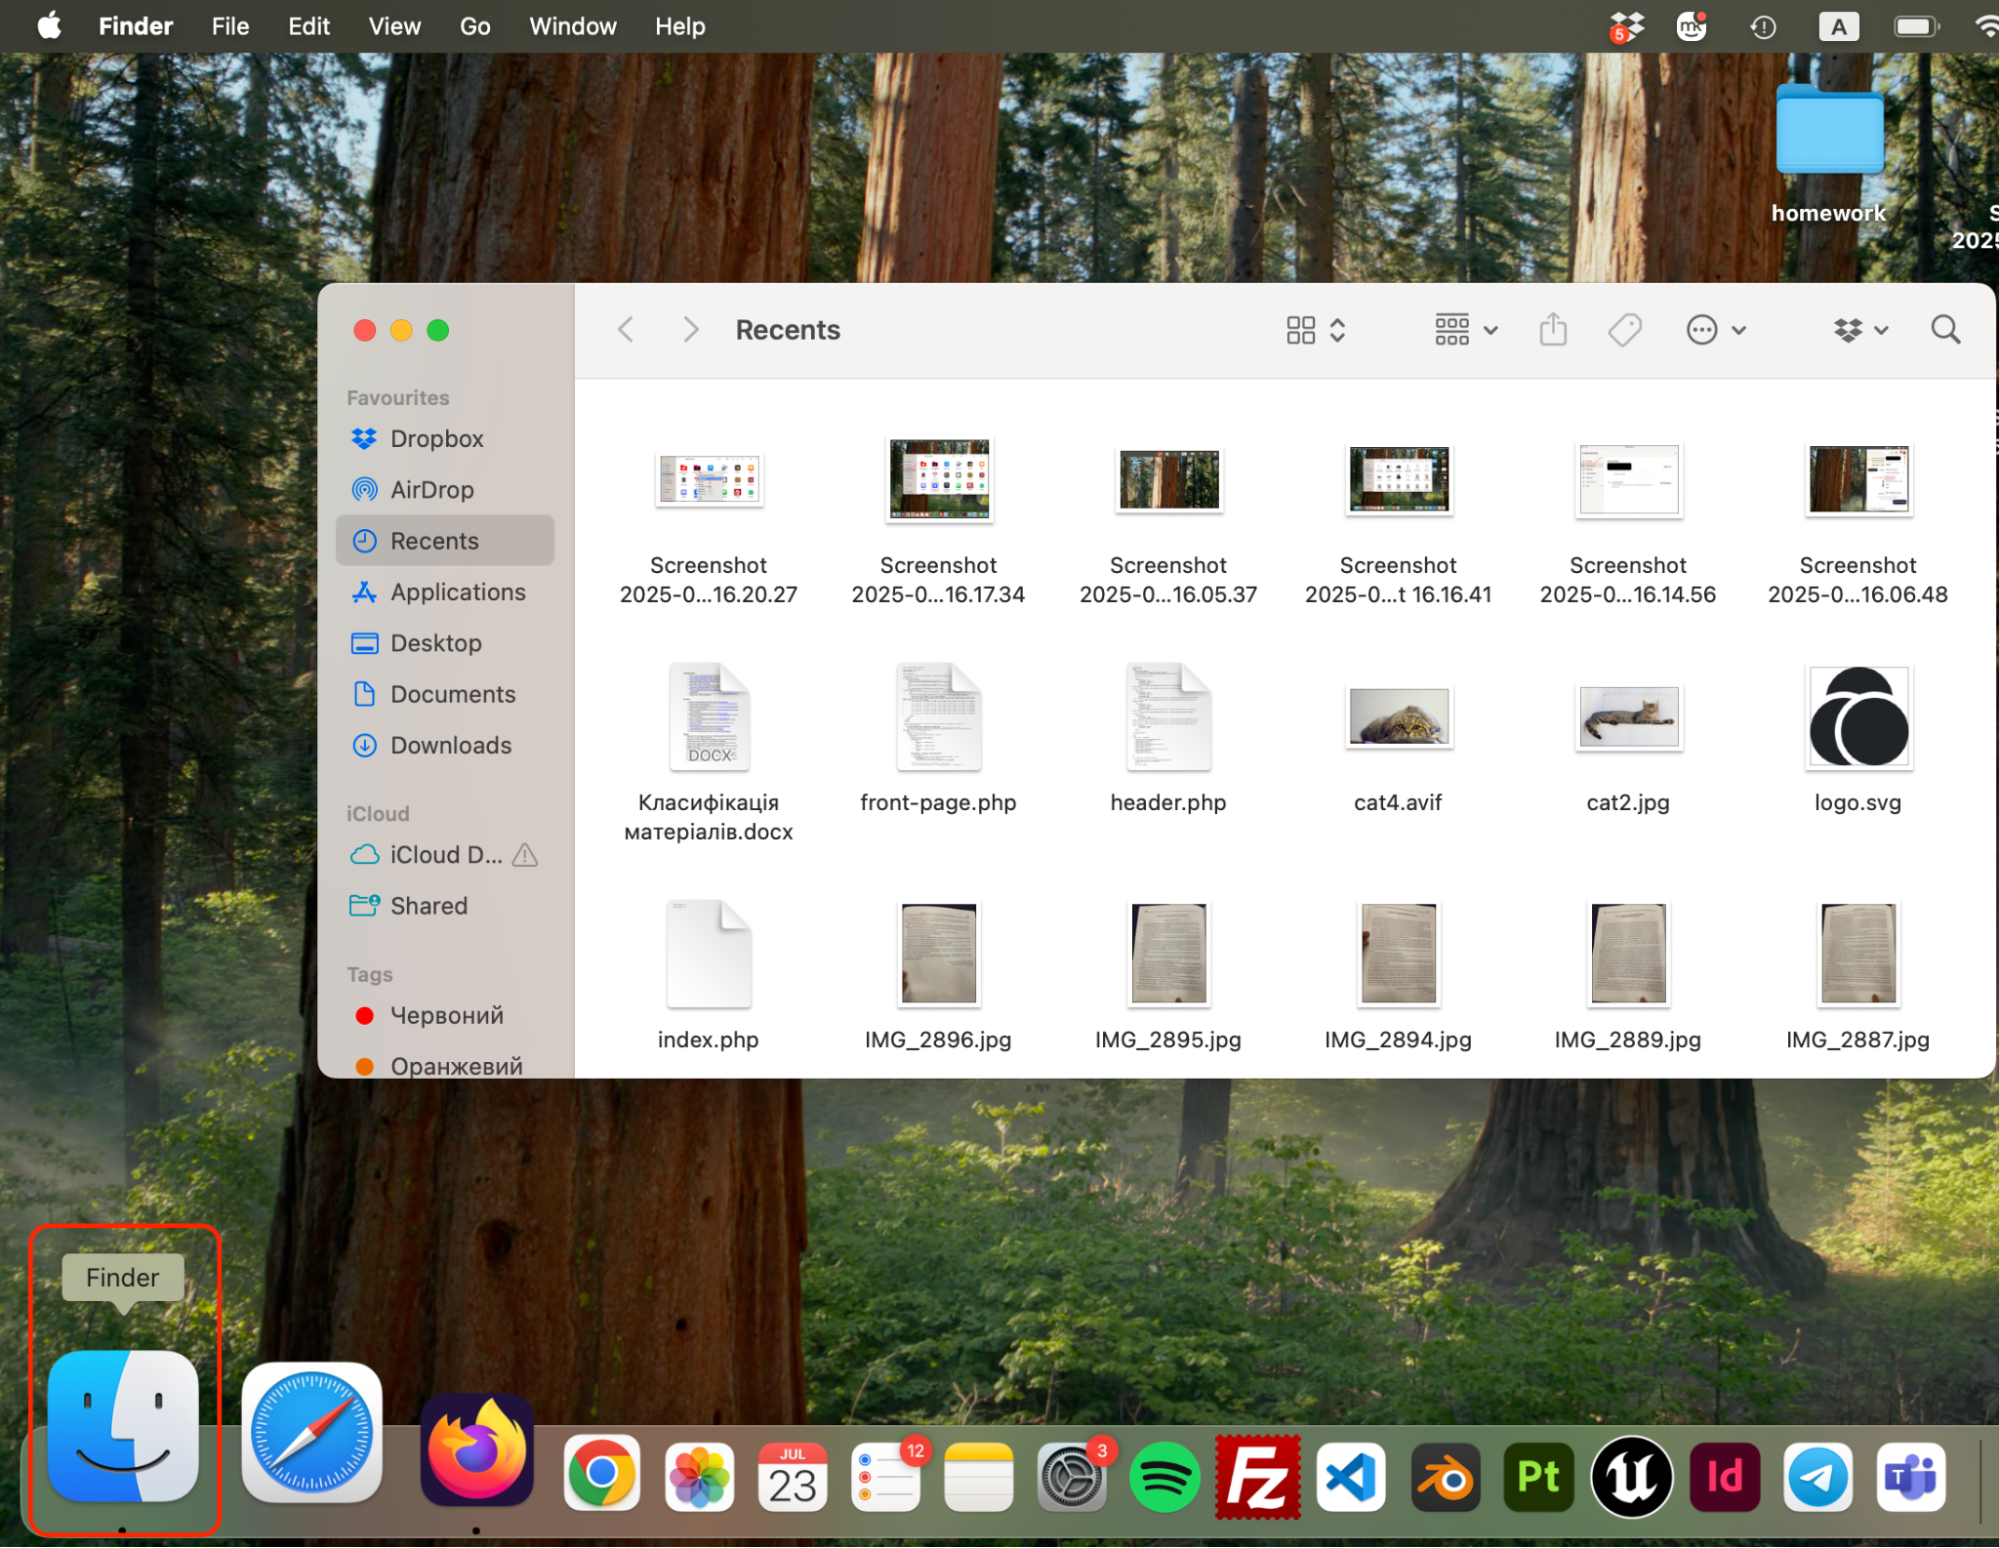The image size is (1999, 1548).
Task: Open the cat4.avif thumbnail
Action: tap(1397, 717)
